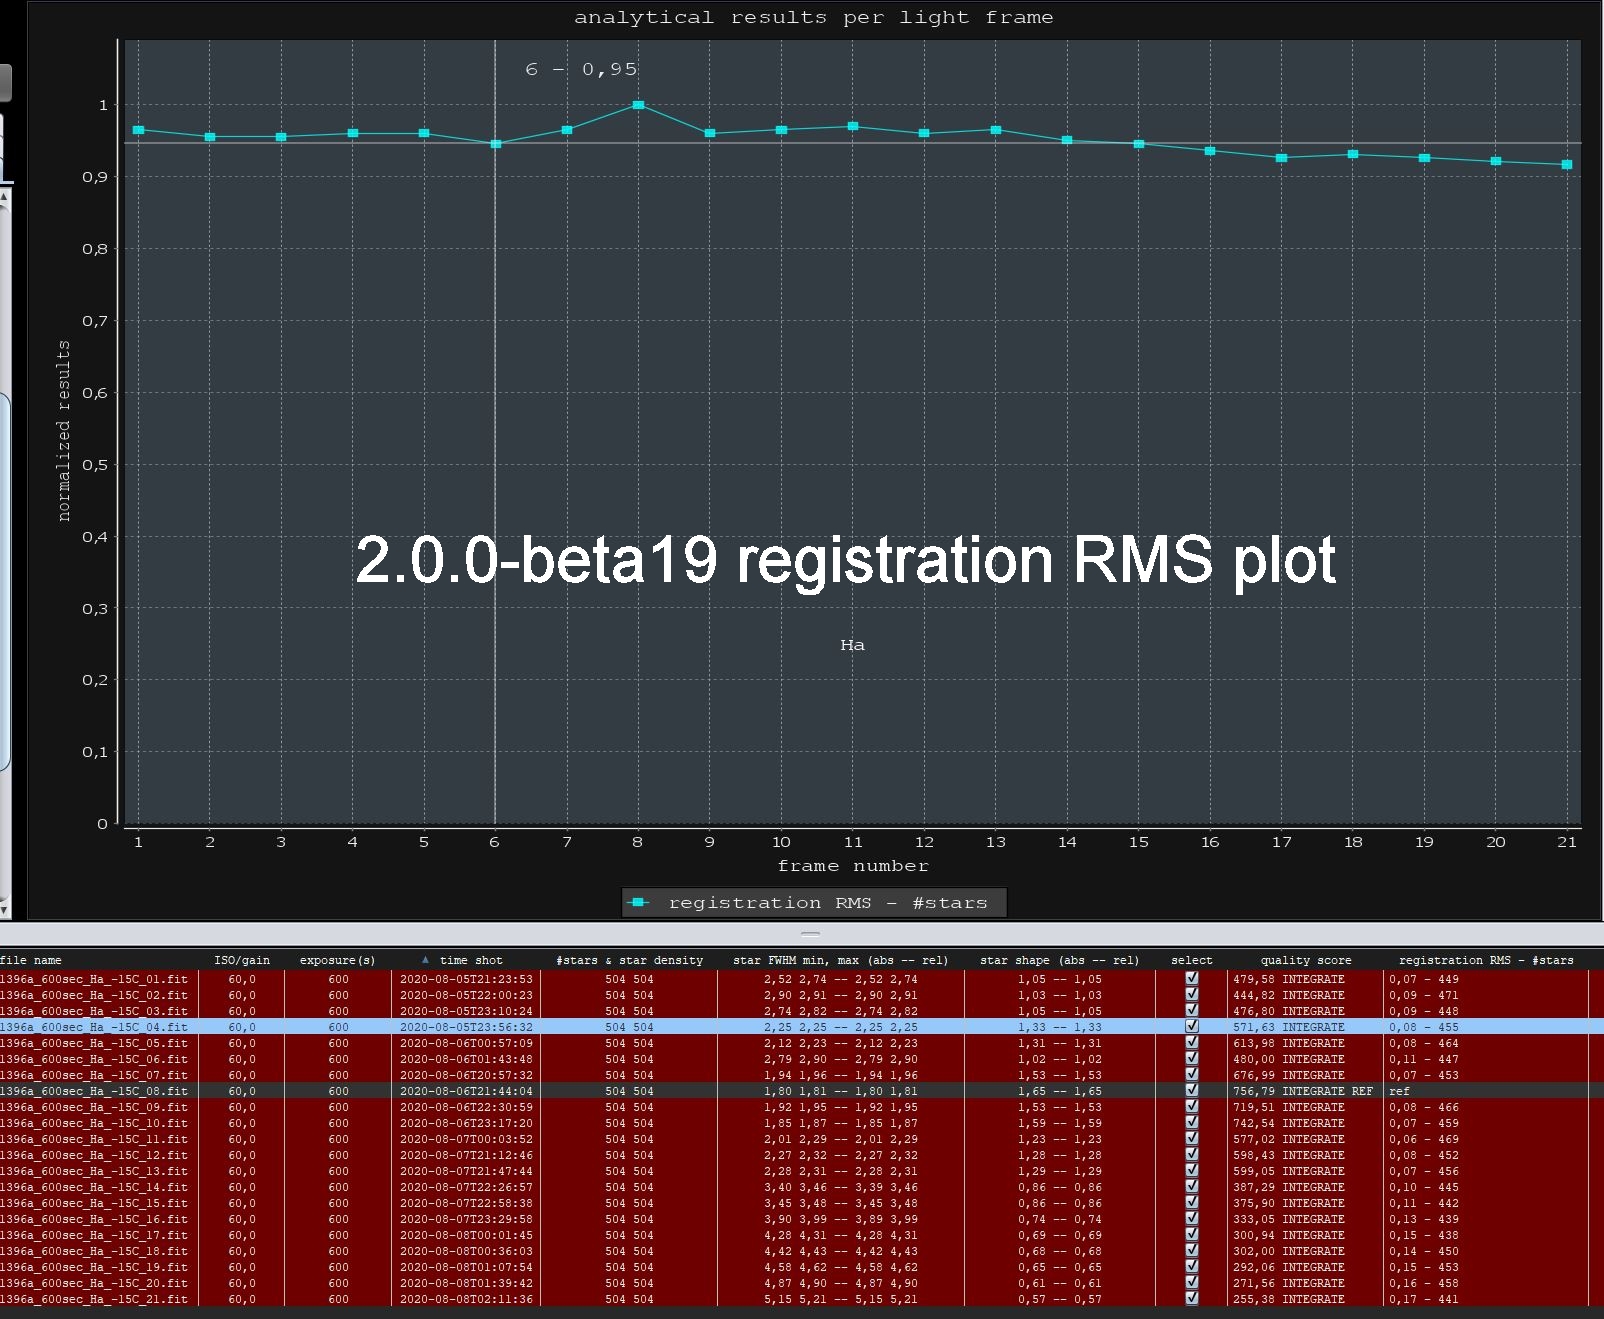
Task: Click the frame 21 data point marker
Action: [x=1567, y=164]
